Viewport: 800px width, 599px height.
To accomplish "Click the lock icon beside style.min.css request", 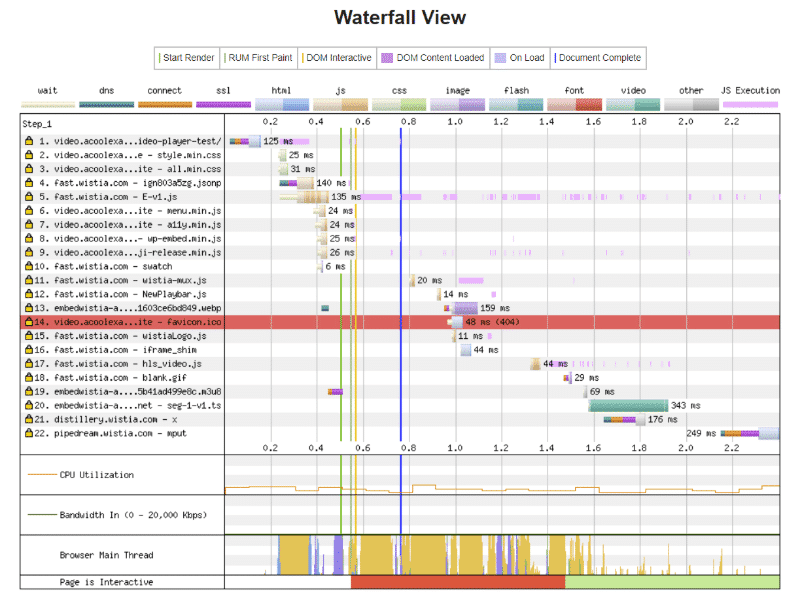I will point(29,155).
